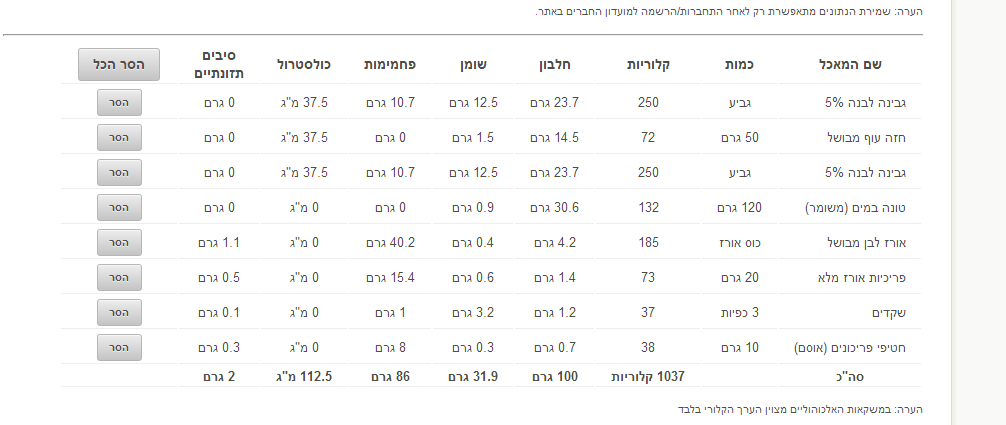The image size is (1006, 425).
Task: Click the הסר הכל (remove all) button
Action: (x=119, y=65)
